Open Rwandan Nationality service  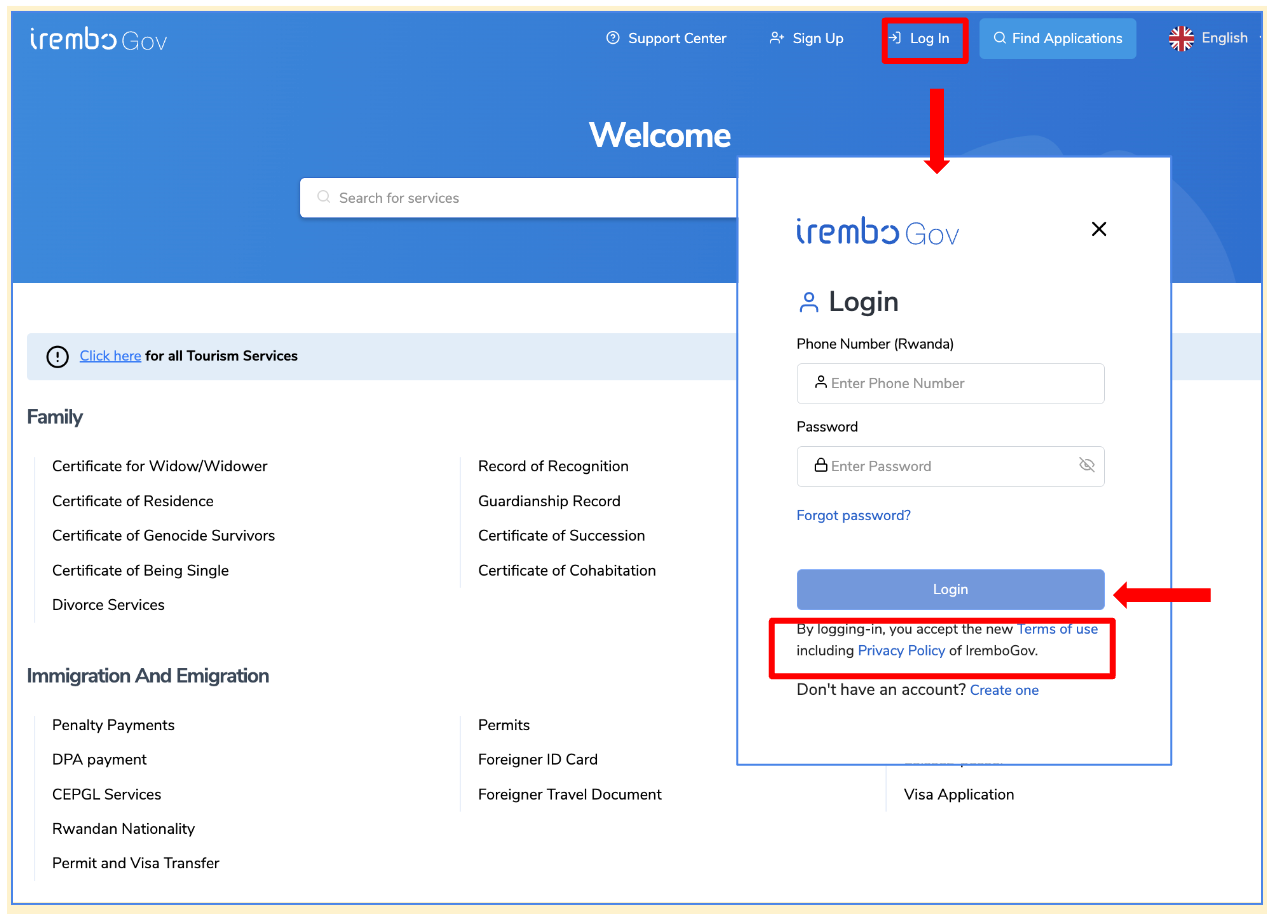123,829
